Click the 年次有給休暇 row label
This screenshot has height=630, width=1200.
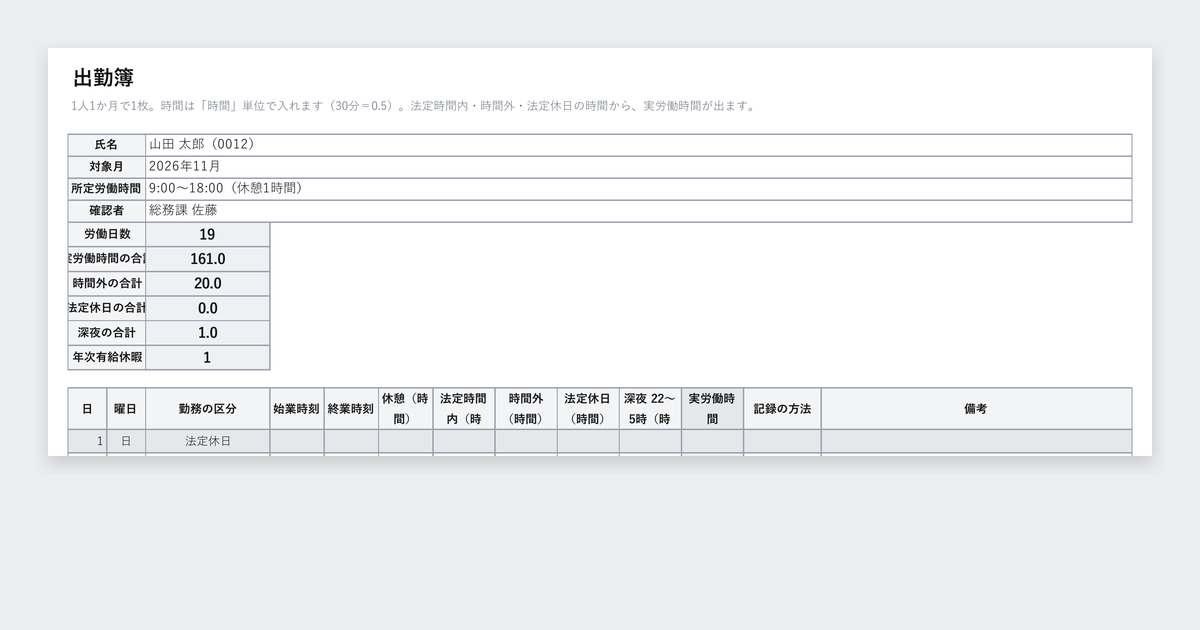pos(107,358)
